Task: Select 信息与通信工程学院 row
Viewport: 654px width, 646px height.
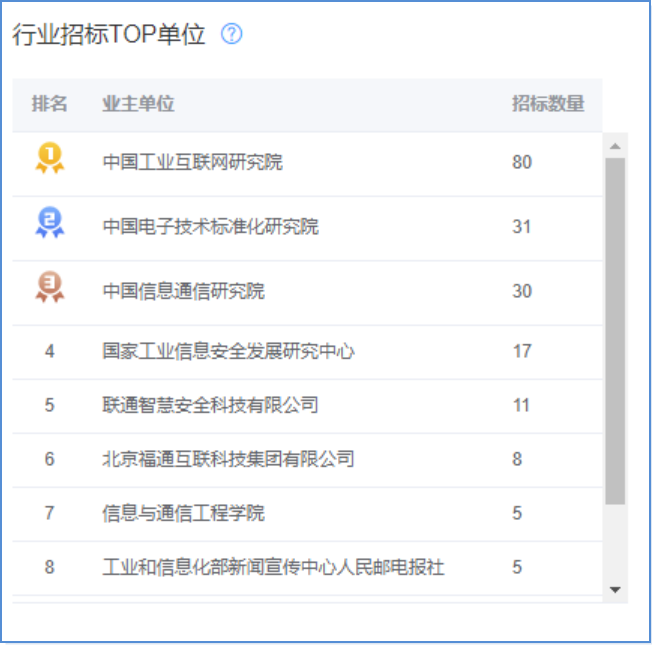Action: [x=307, y=514]
